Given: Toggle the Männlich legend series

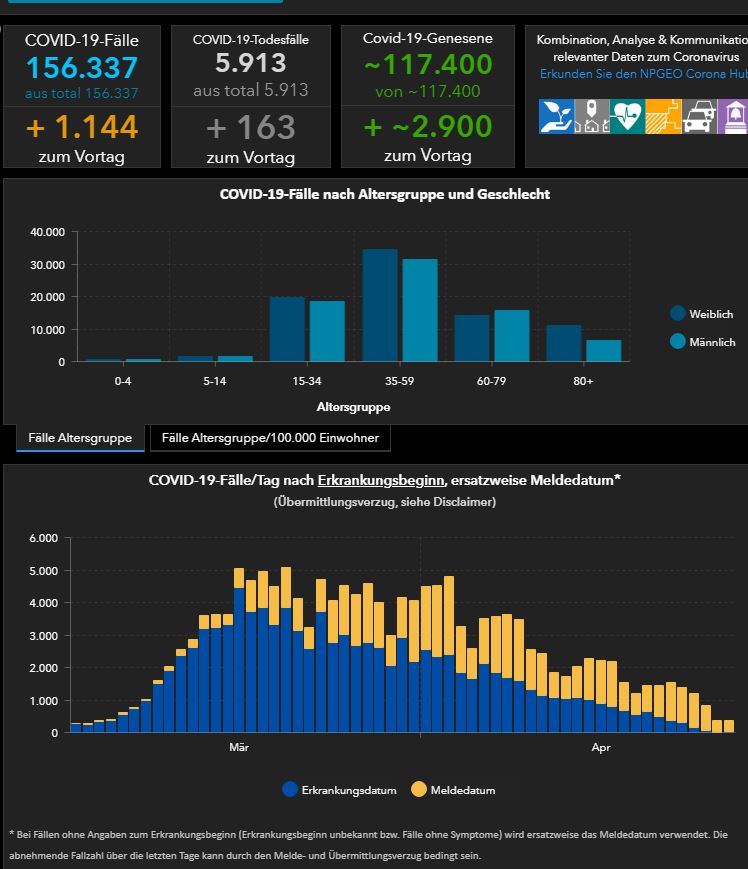Looking at the screenshot, I should (703, 342).
